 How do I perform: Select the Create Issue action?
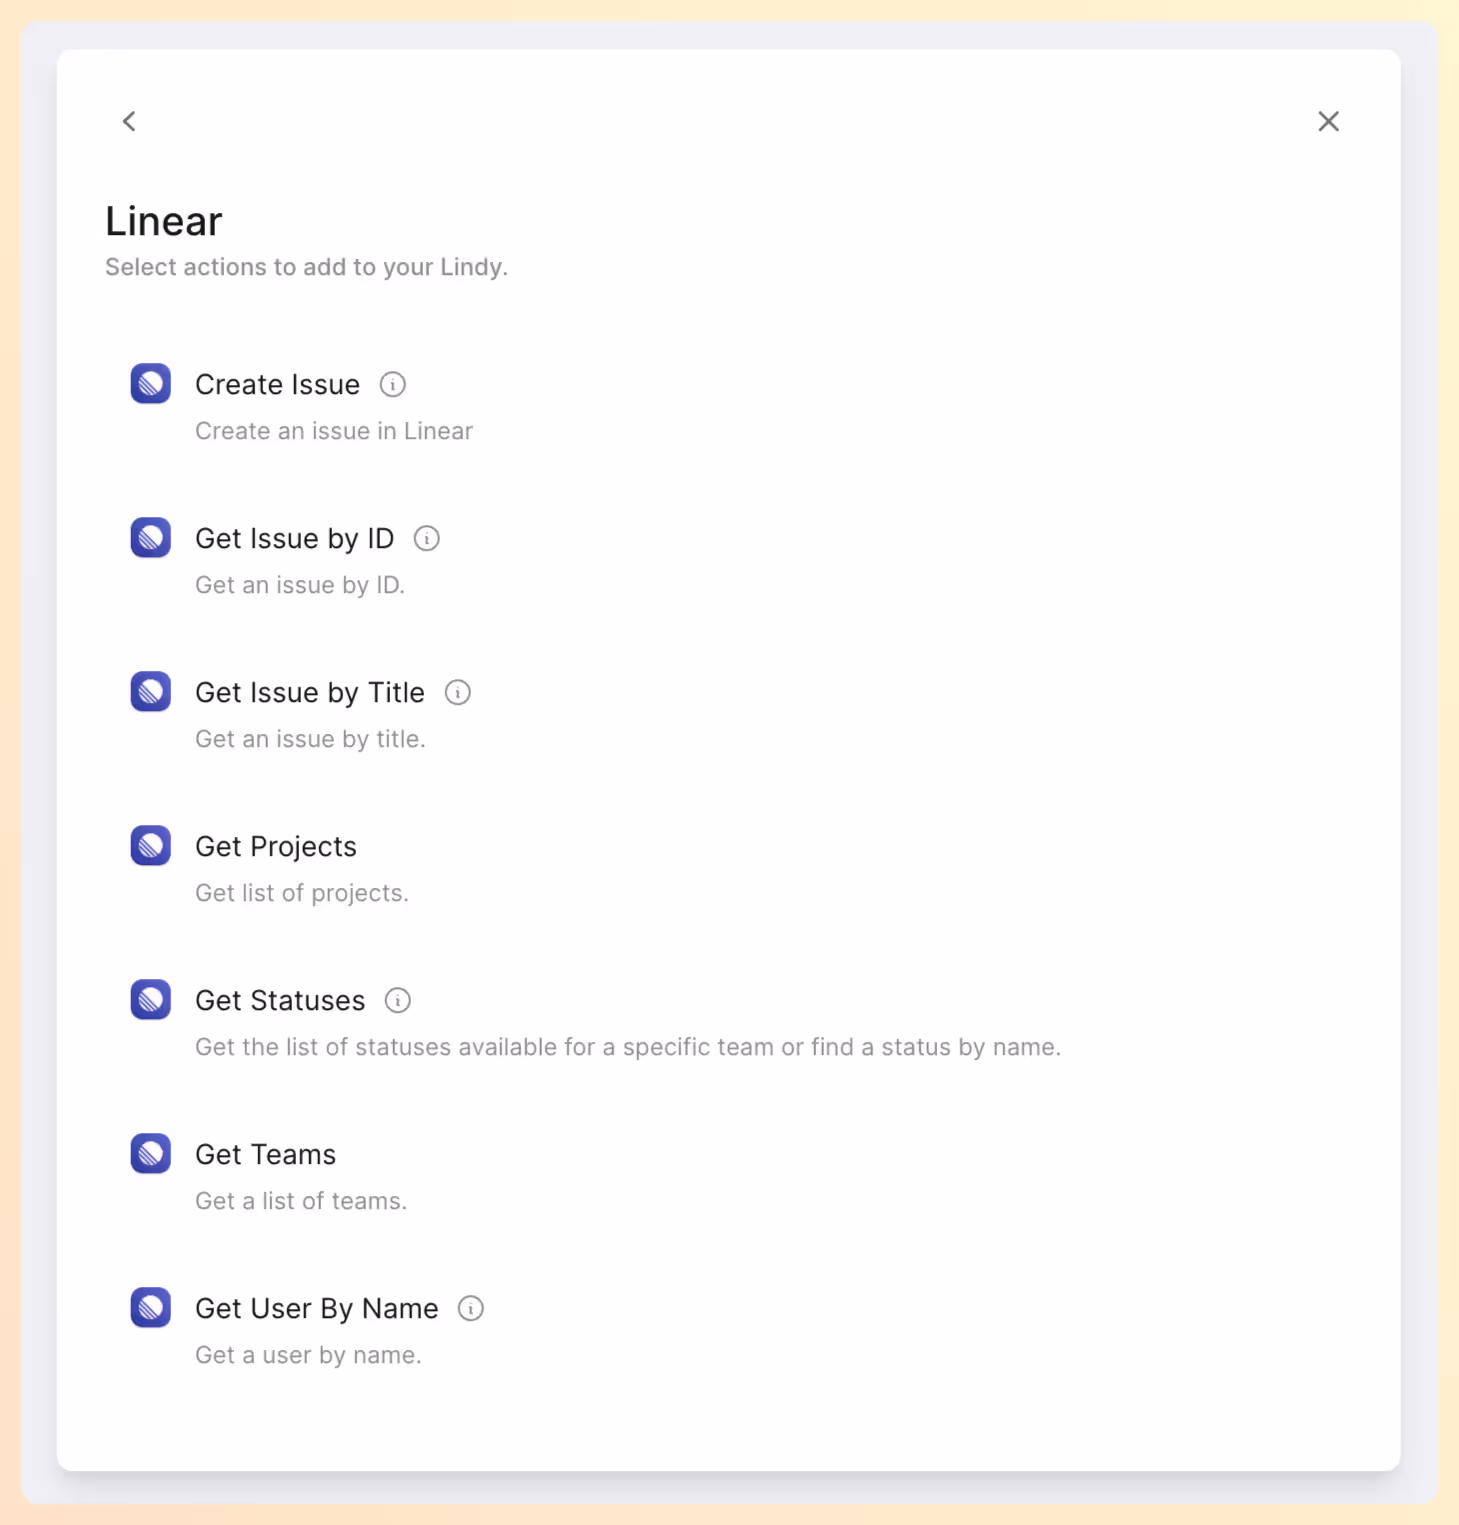coord(277,385)
